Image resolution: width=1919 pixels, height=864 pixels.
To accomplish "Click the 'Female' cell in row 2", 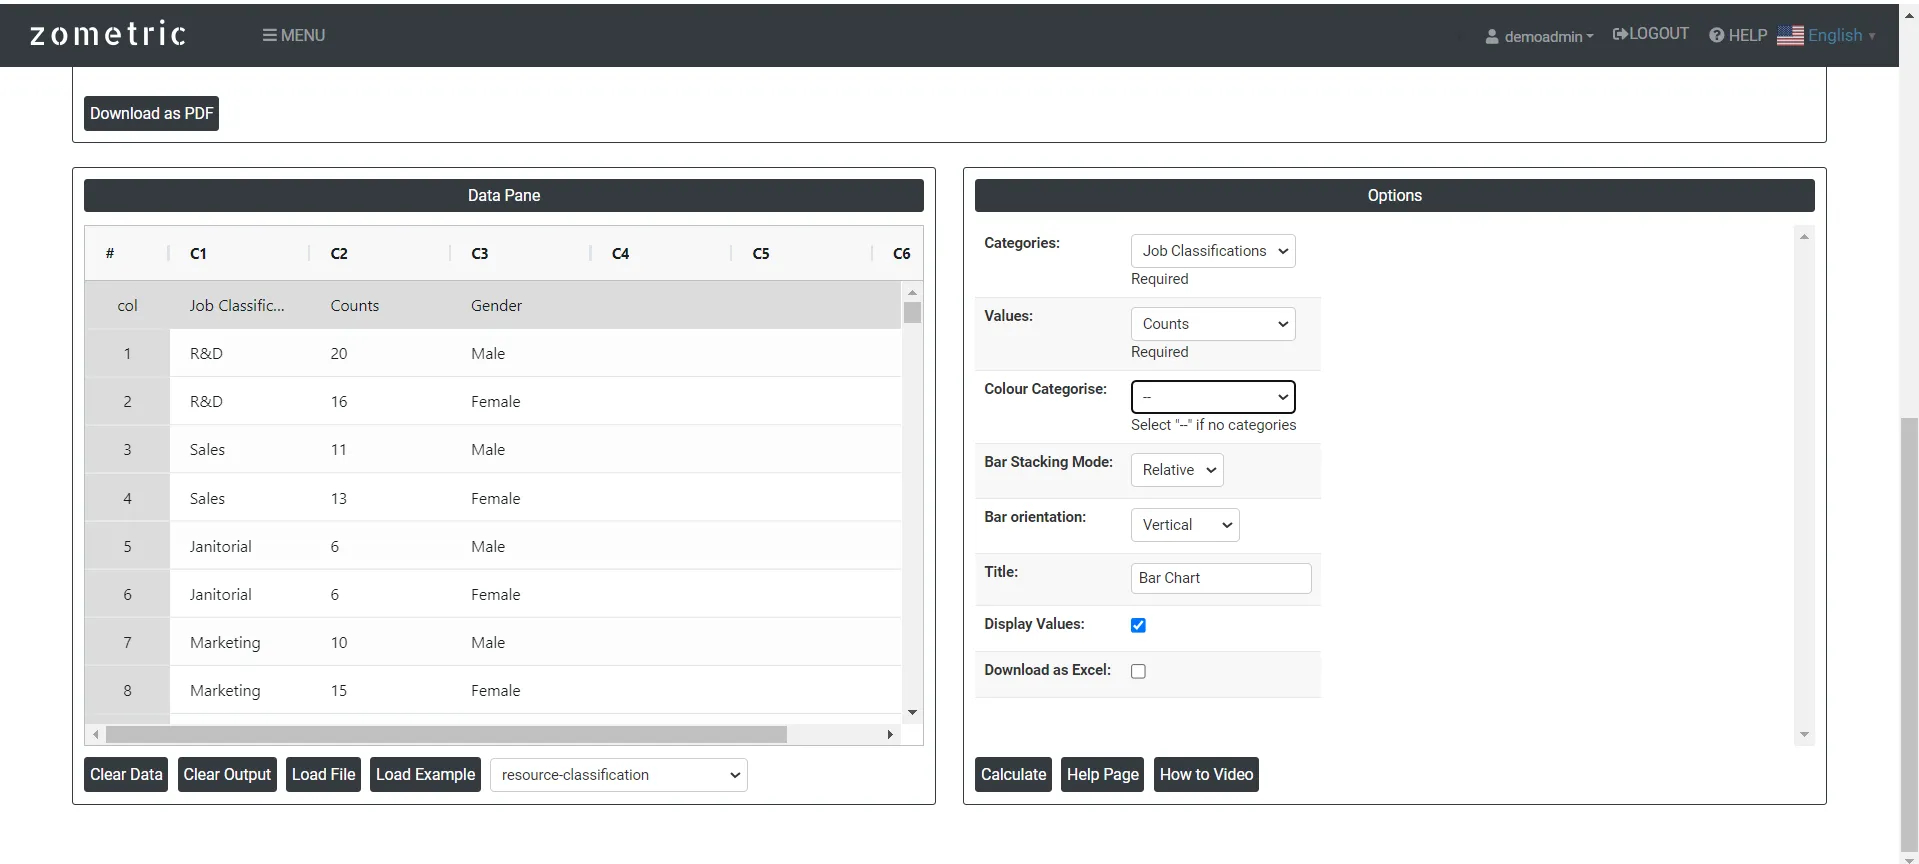I will tap(521, 401).
